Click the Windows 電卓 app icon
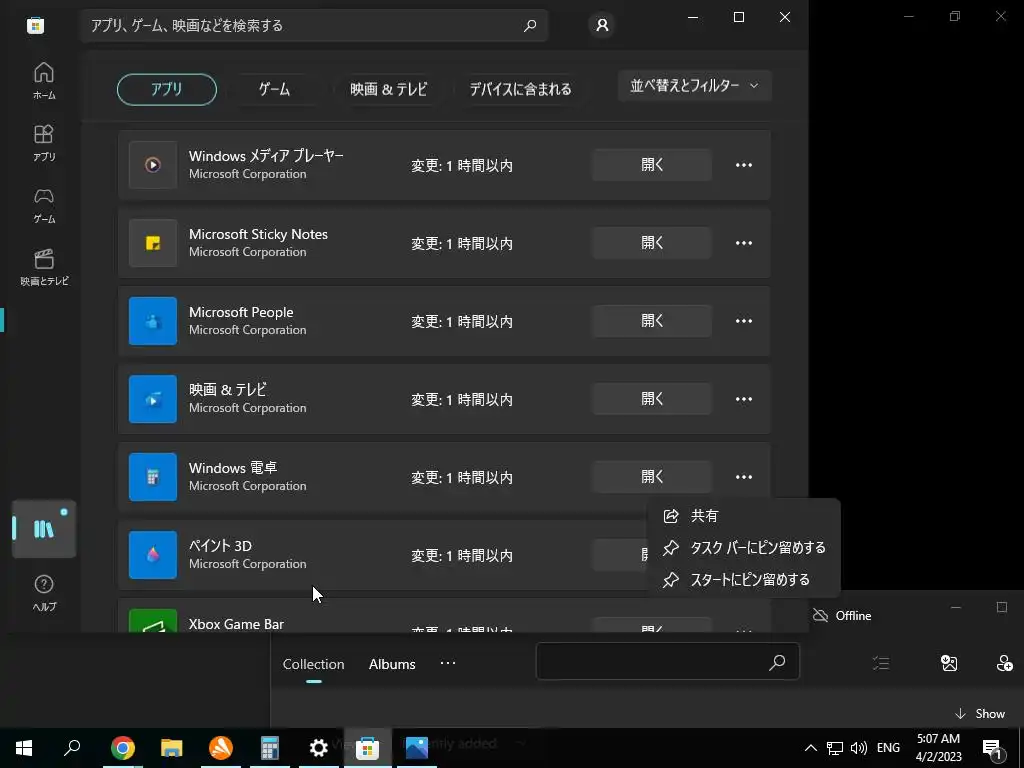Viewport: 1024px width, 768px height. click(153, 477)
